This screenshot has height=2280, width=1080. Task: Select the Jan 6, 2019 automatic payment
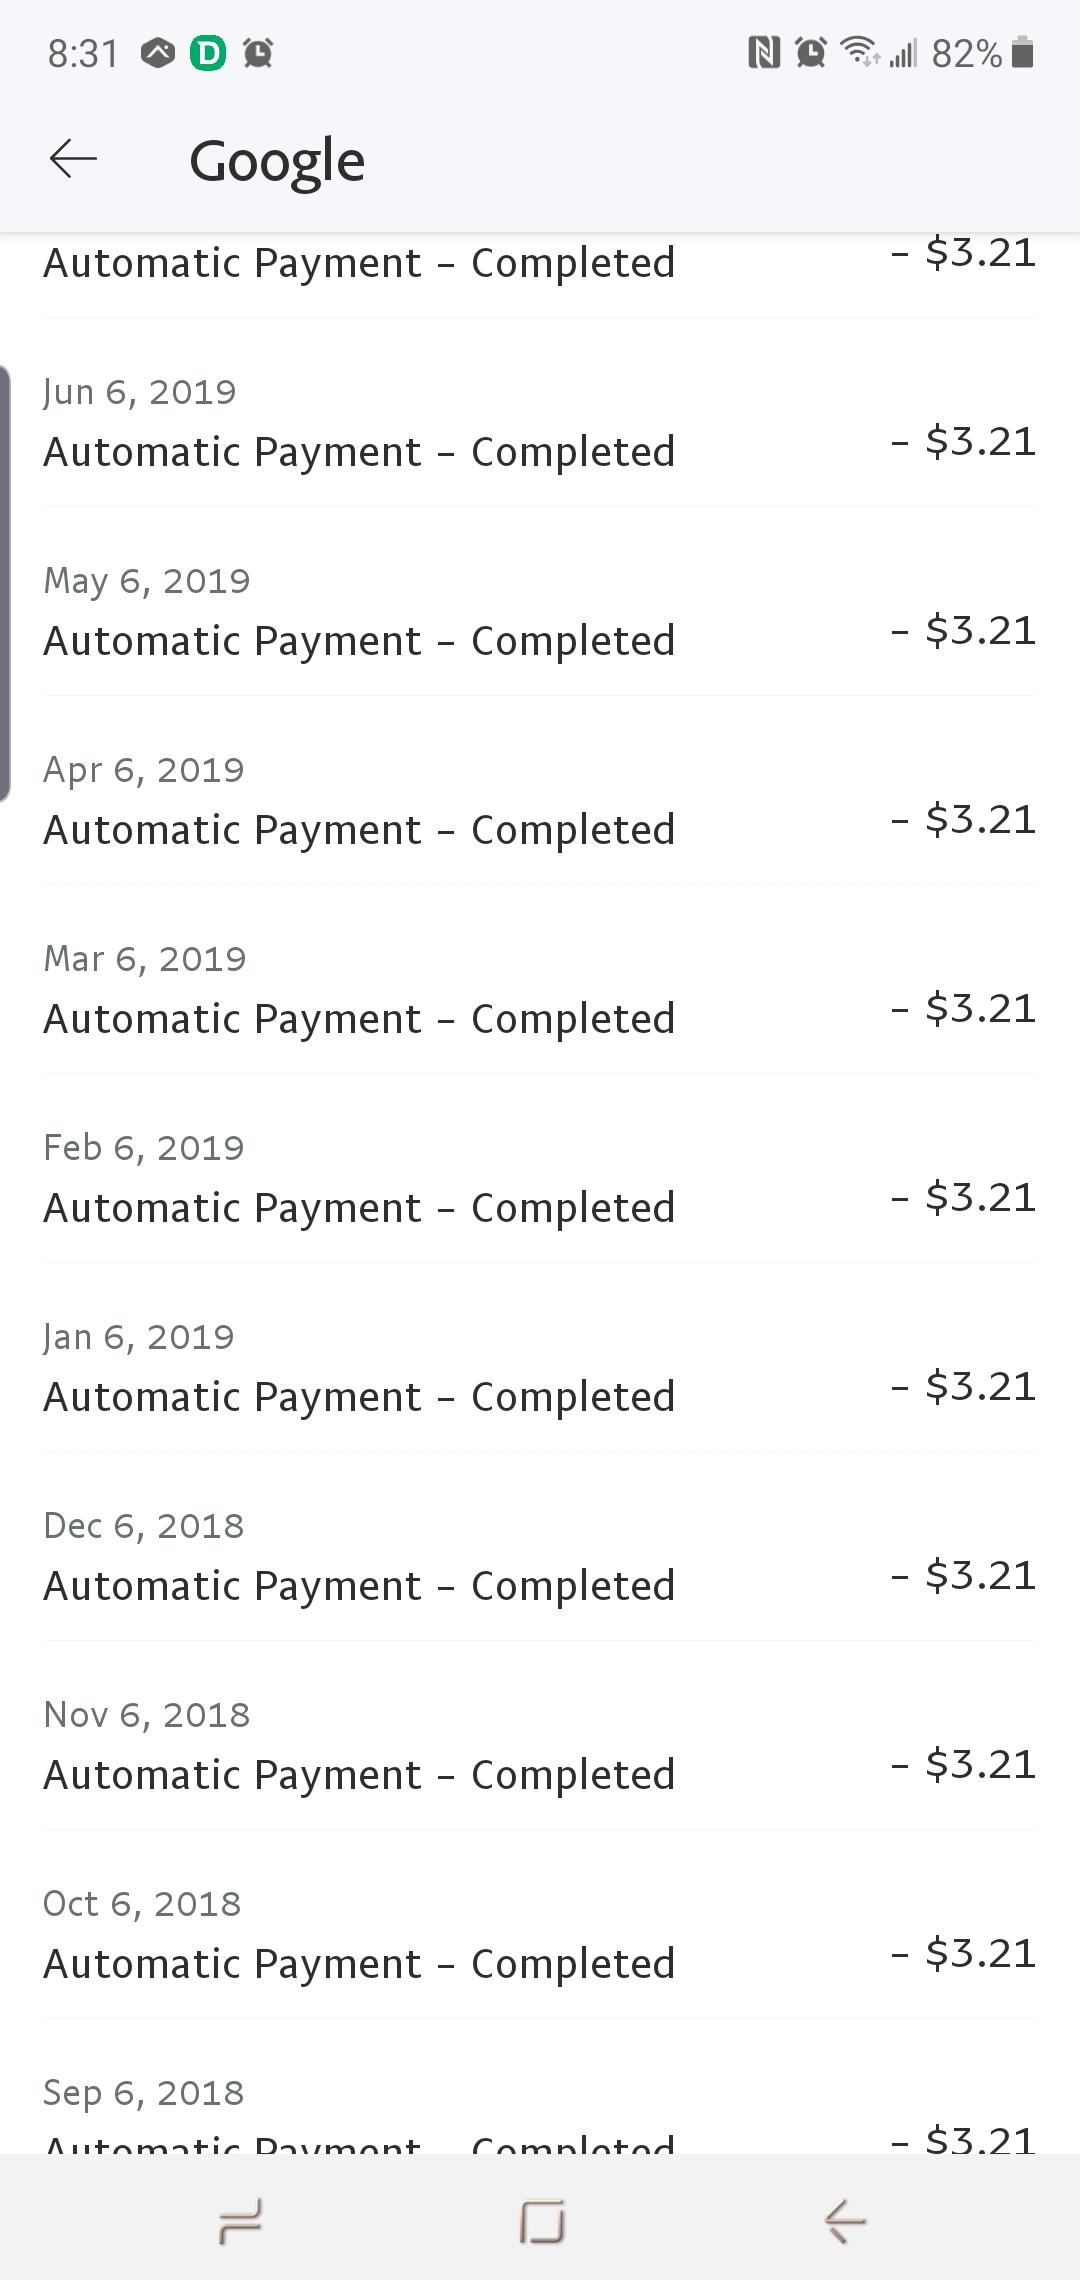pyautogui.click(x=540, y=1368)
